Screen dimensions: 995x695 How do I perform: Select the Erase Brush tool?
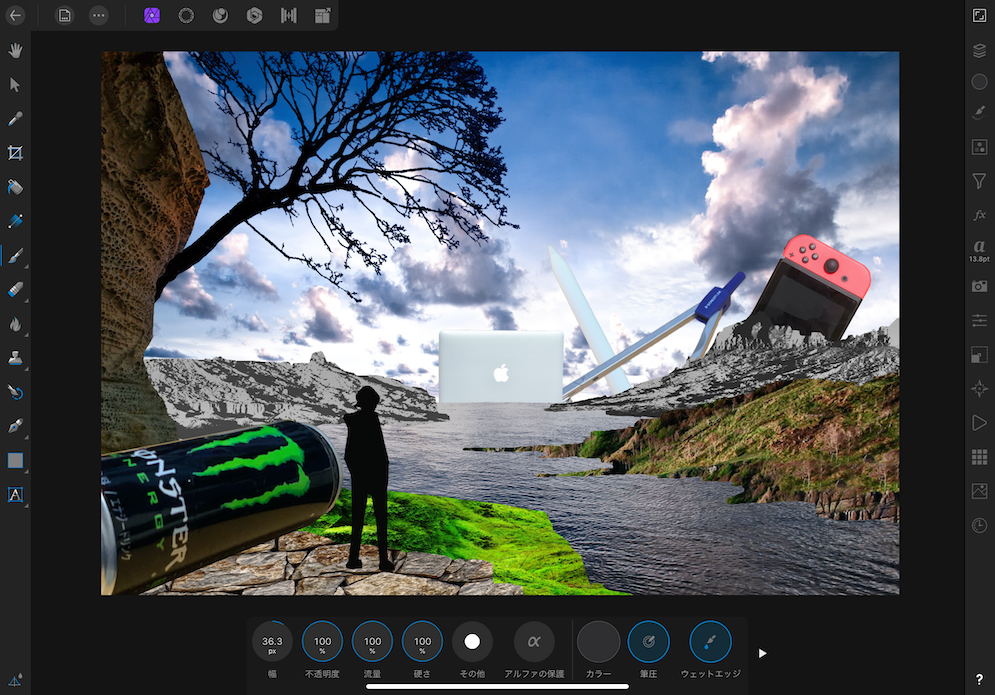tap(15, 290)
